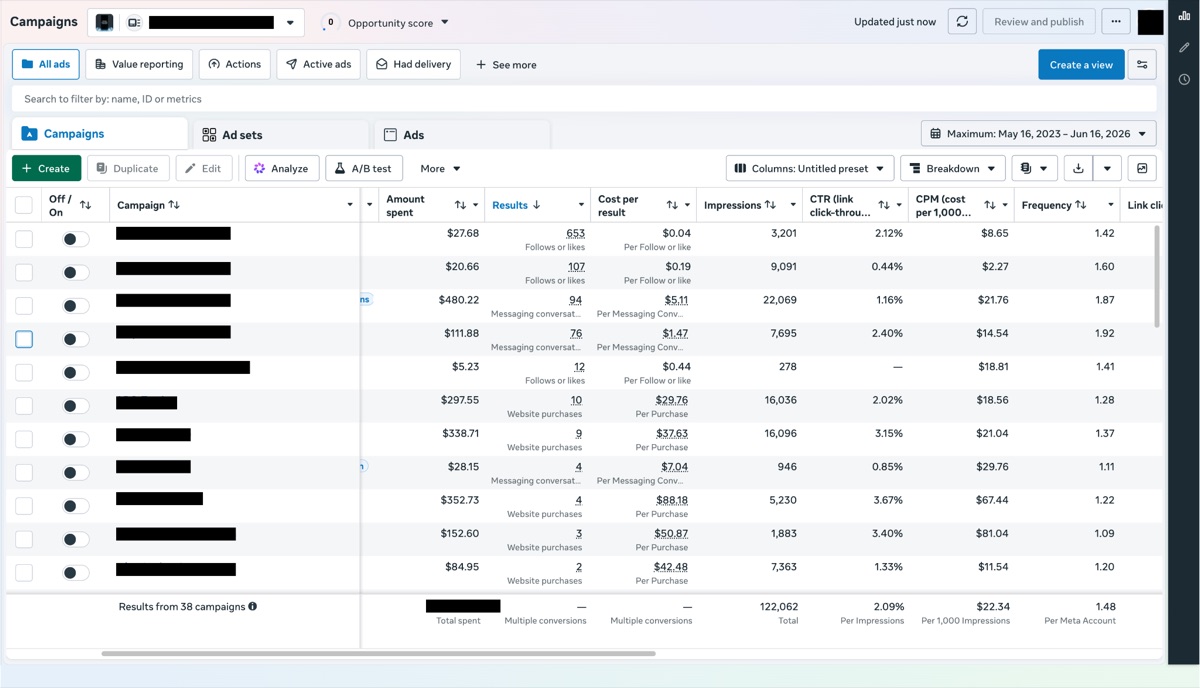The image size is (1200, 688).
Task: Click the info icon beside 38 campaigns
Action: [252, 607]
